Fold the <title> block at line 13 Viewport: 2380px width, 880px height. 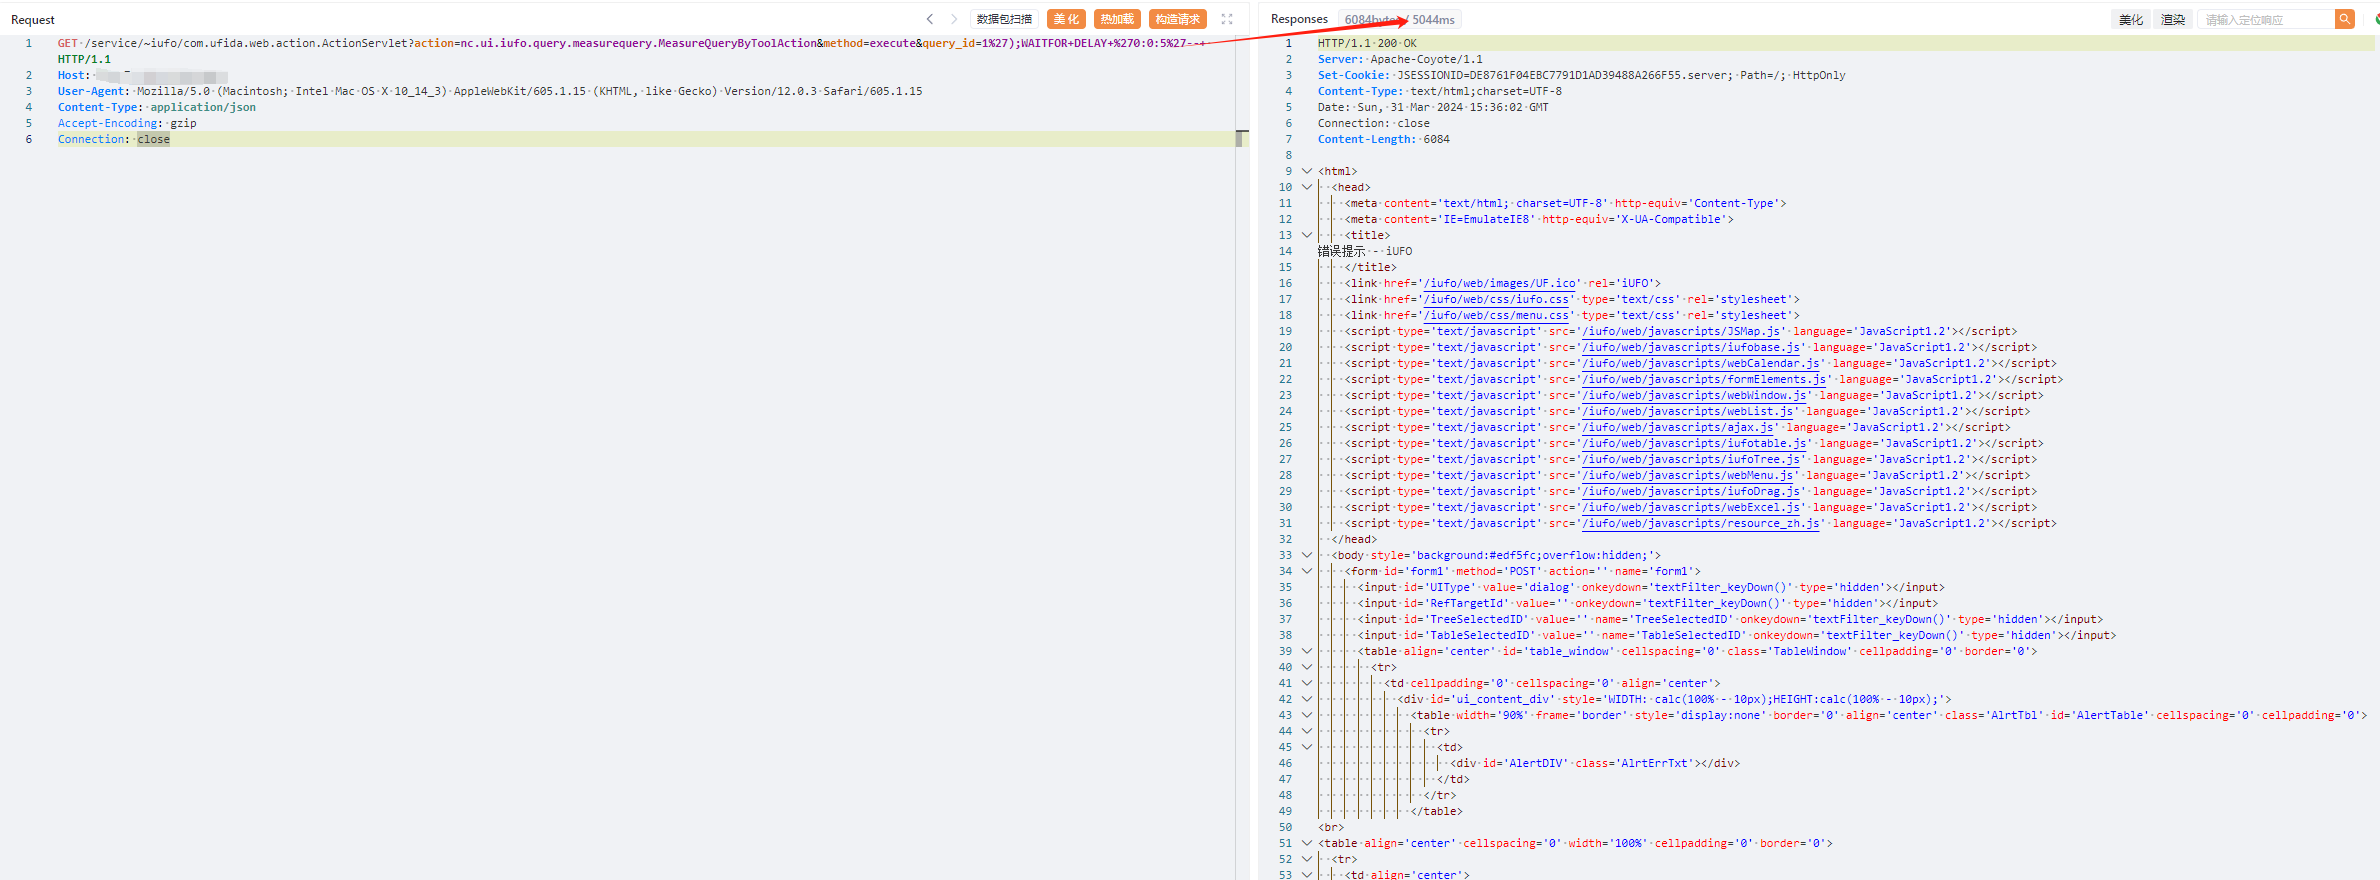1306,235
